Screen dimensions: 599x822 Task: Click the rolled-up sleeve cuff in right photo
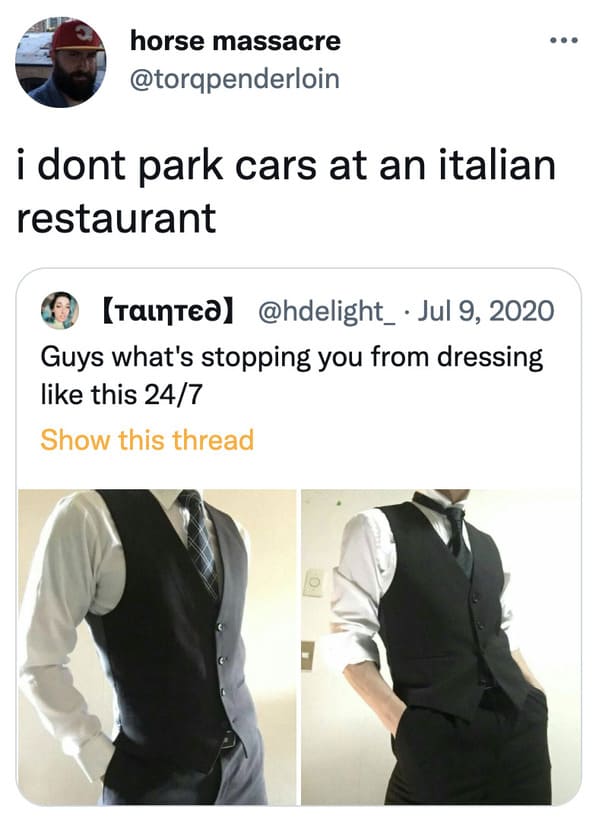tap(348, 649)
